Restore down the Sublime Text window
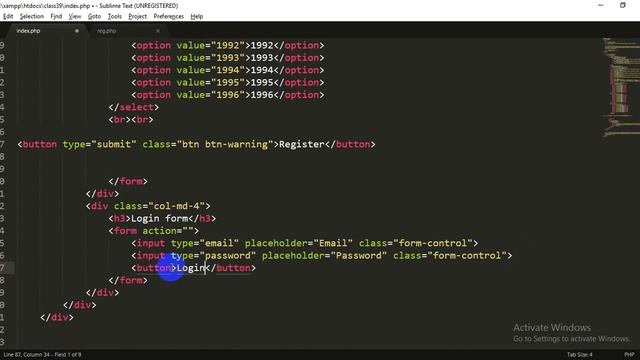The height and width of the screenshot is (360, 640). (x=623, y=5)
